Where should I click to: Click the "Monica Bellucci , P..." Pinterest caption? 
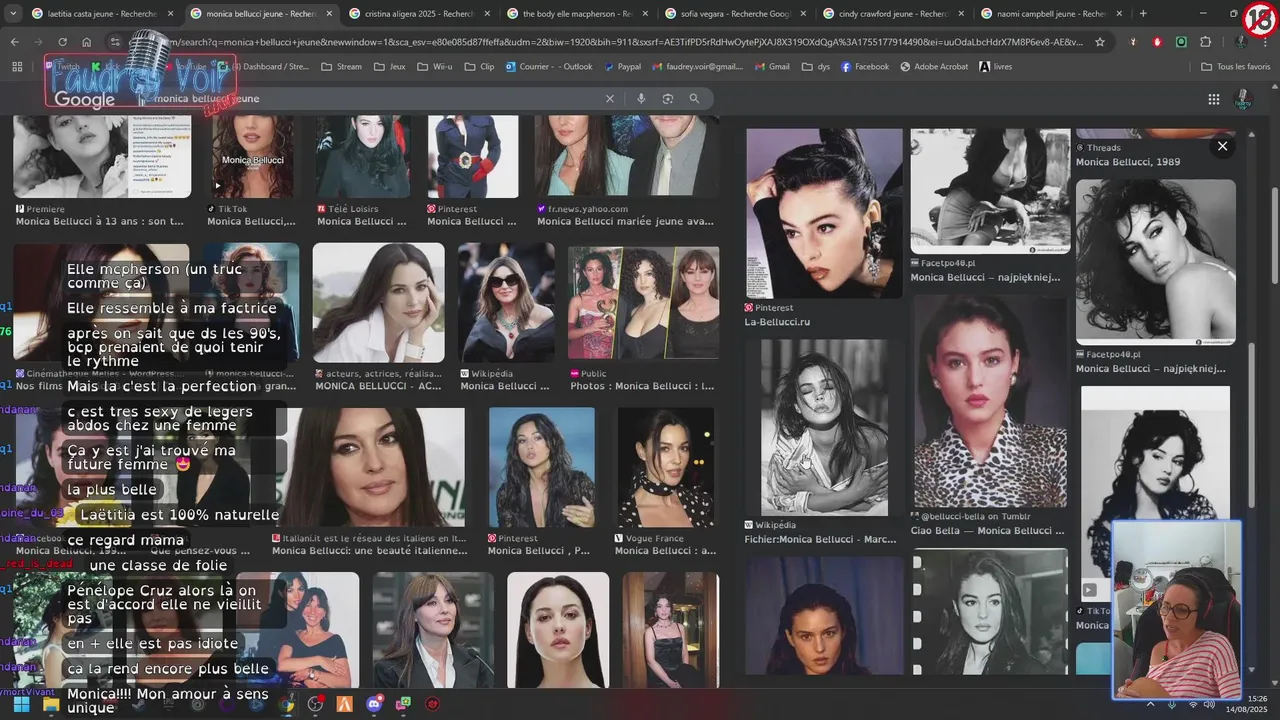pos(538,550)
